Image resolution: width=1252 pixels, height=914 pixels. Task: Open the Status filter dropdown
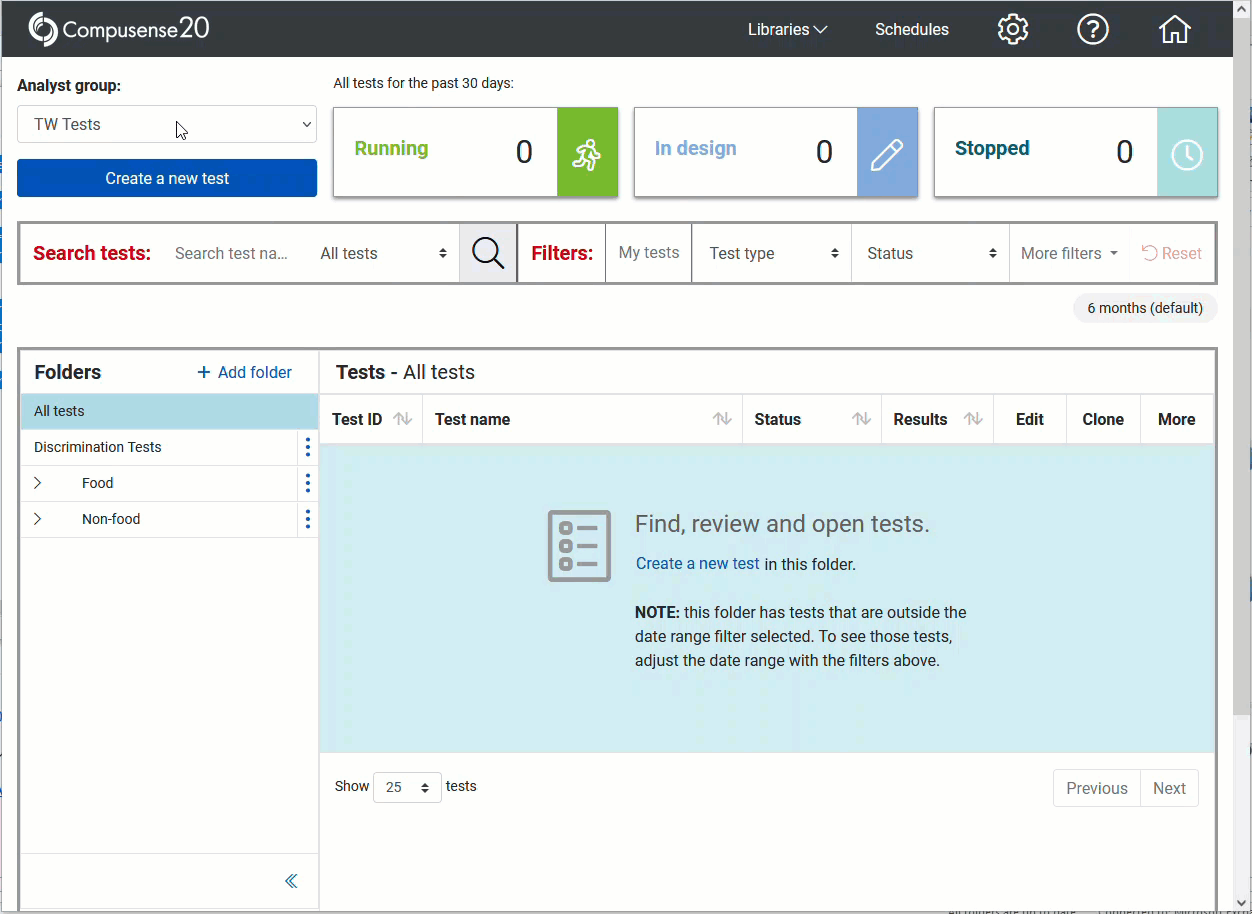(x=931, y=253)
